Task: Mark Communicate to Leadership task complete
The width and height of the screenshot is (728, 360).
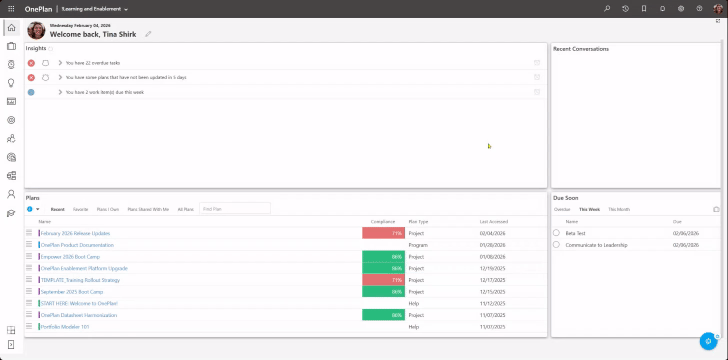Action: (x=556, y=245)
